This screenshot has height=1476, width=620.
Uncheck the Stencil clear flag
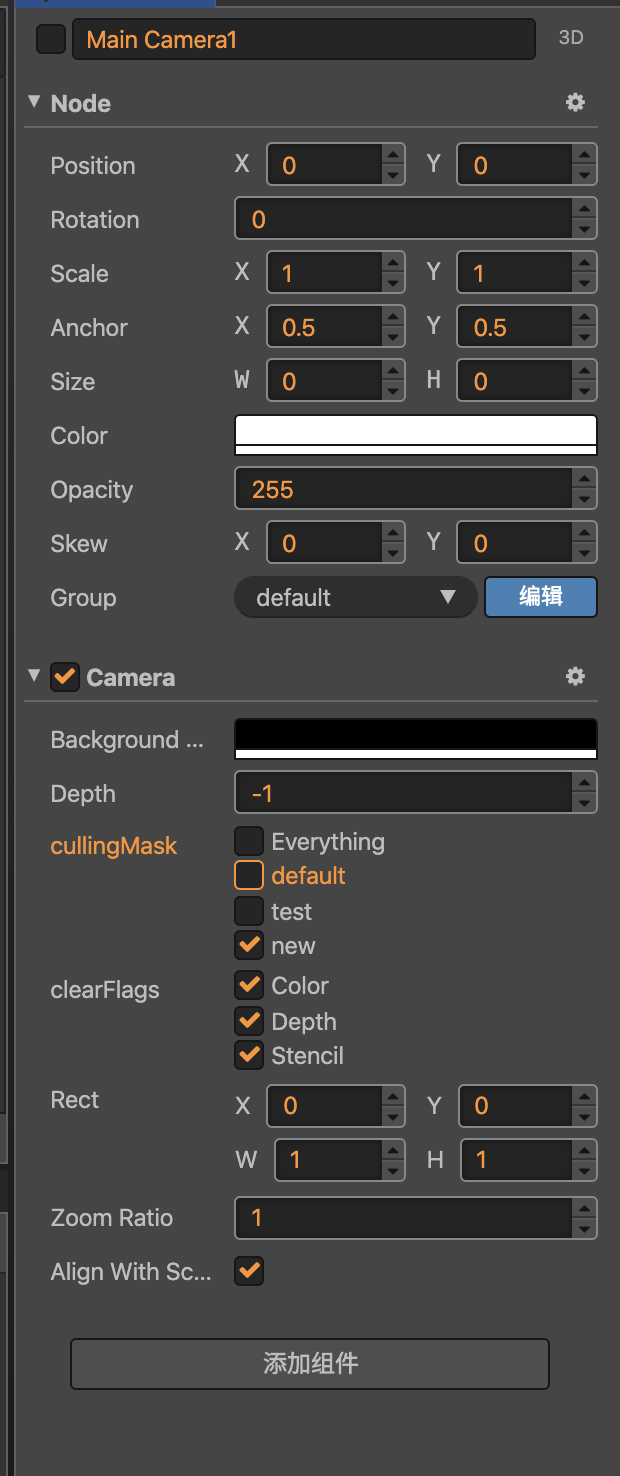pos(249,1054)
